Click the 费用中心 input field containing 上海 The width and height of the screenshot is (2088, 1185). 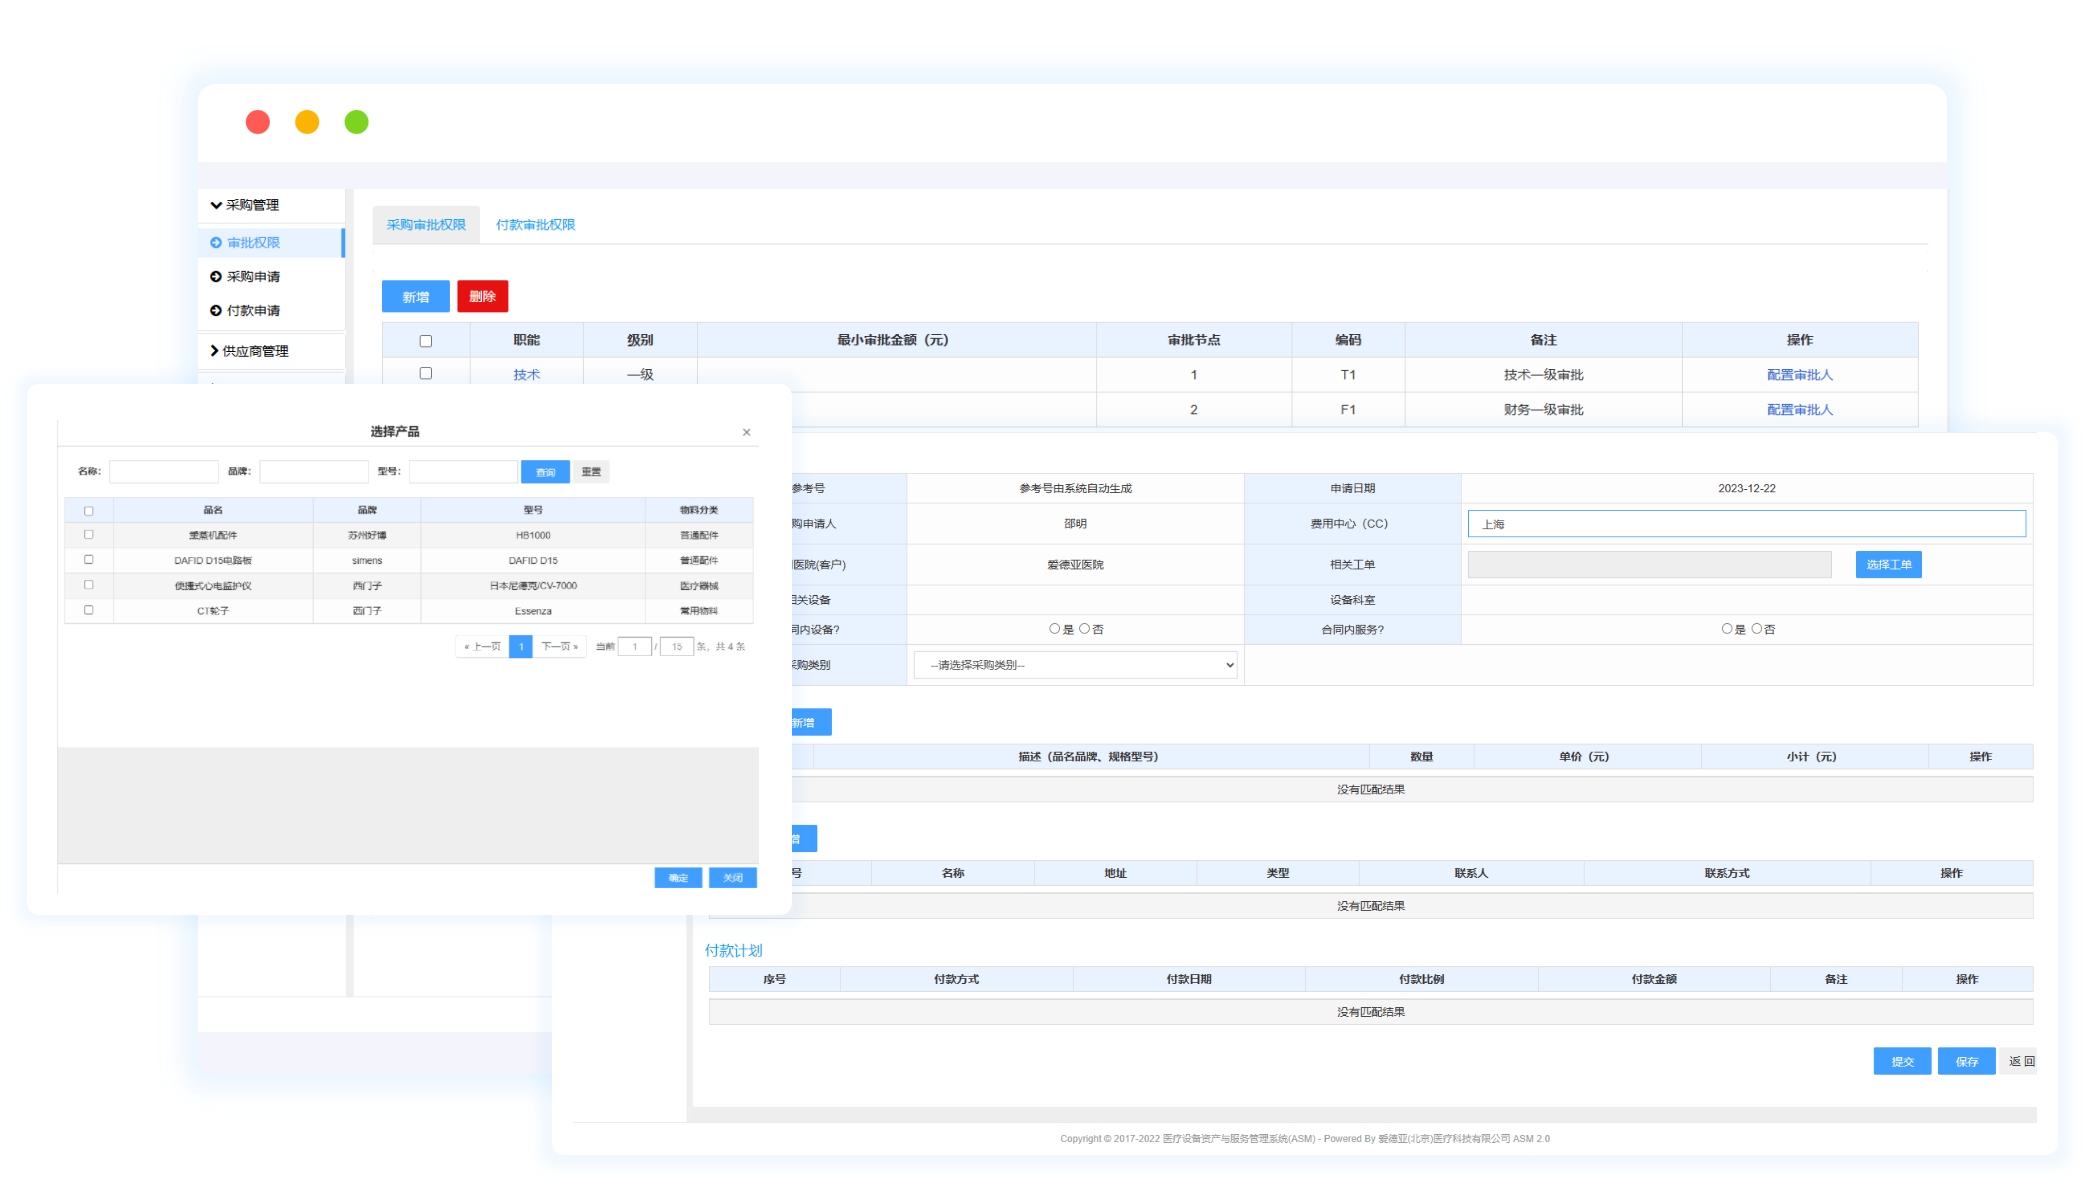[x=1746, y=524]
